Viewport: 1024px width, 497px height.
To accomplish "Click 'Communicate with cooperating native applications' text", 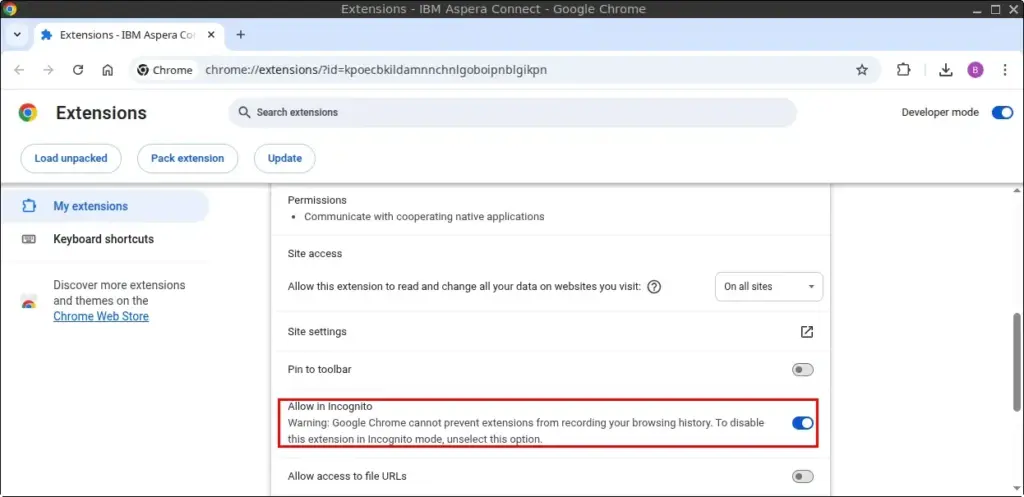I will [424, 216].
